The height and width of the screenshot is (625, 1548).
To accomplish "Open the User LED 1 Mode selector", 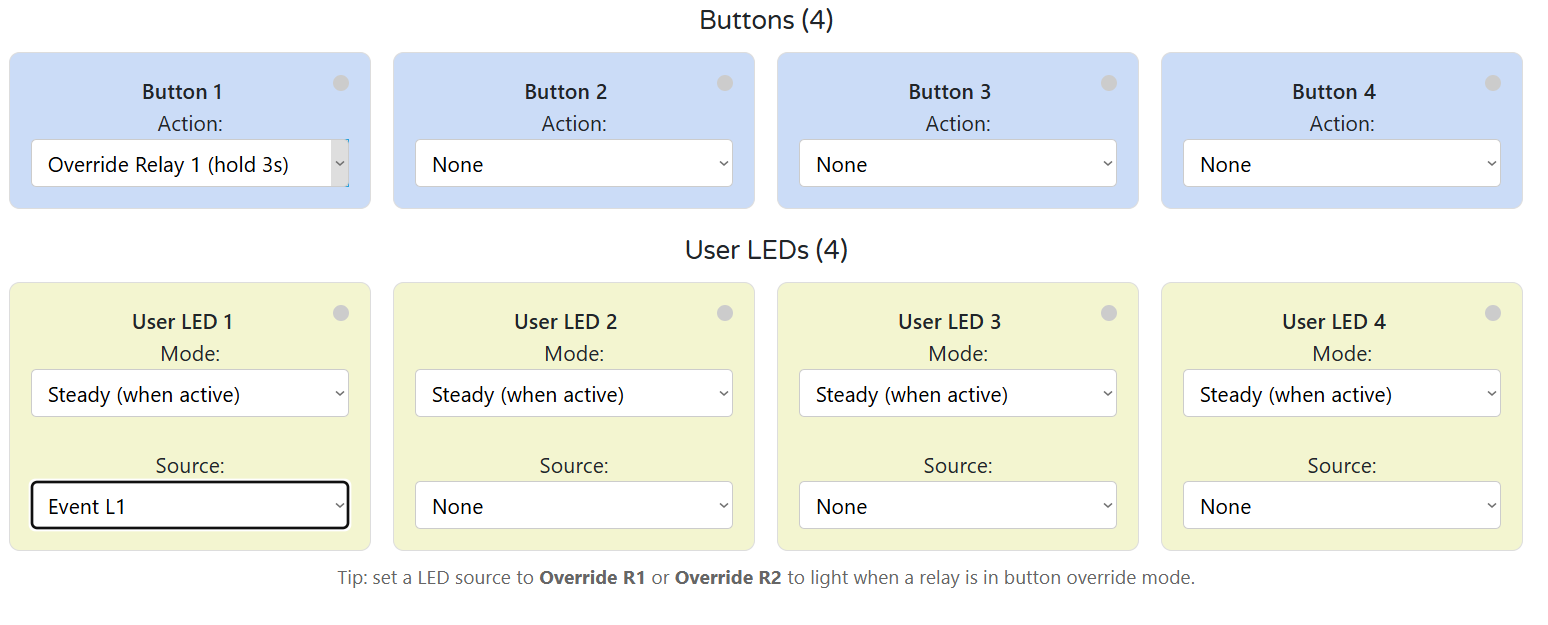I will tap(190, 393).
